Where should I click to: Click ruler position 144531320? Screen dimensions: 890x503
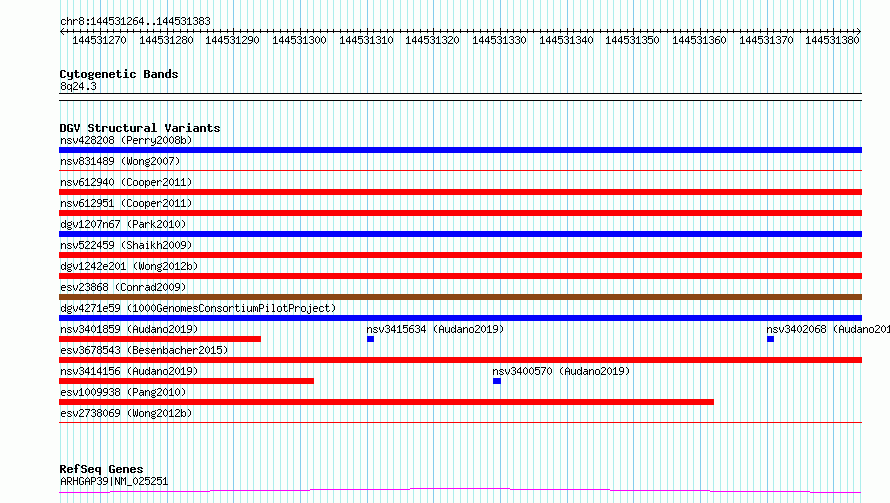[432, 40]
